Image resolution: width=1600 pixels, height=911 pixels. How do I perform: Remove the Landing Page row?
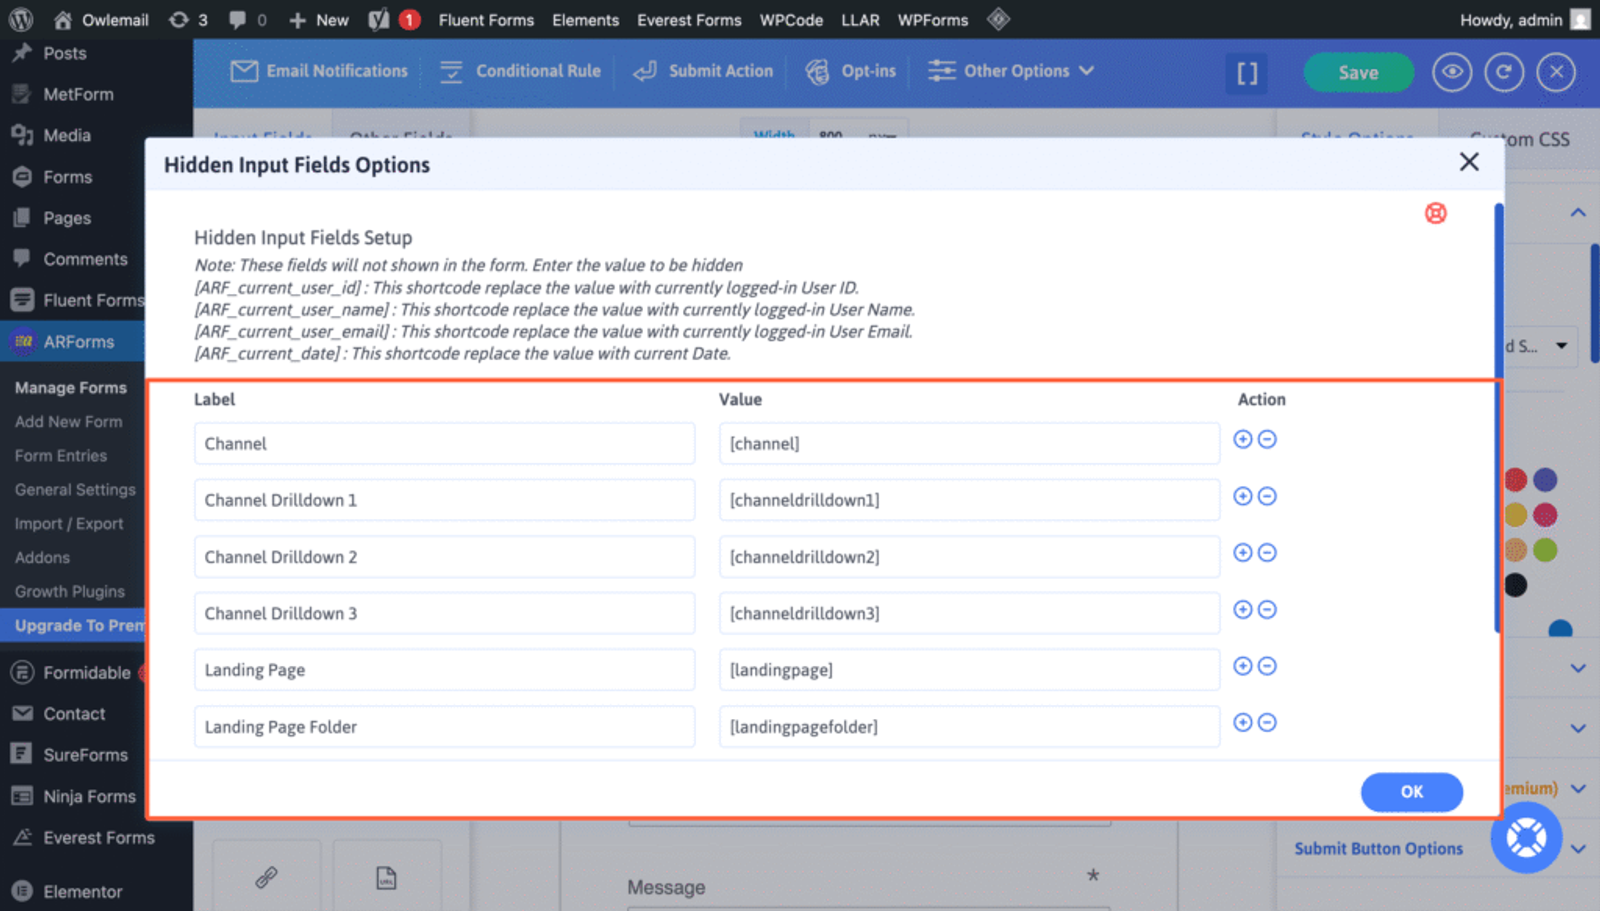tap(1267, 666)
